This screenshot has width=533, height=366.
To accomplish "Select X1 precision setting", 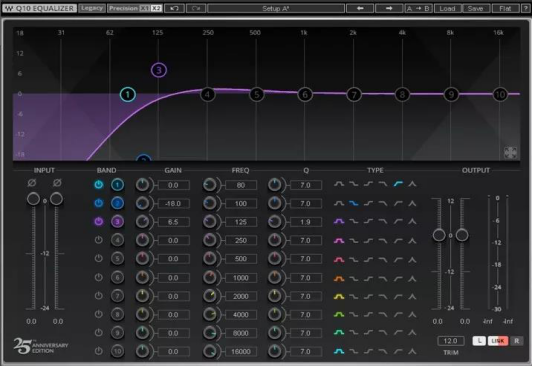I will click(x=144, y=8).
